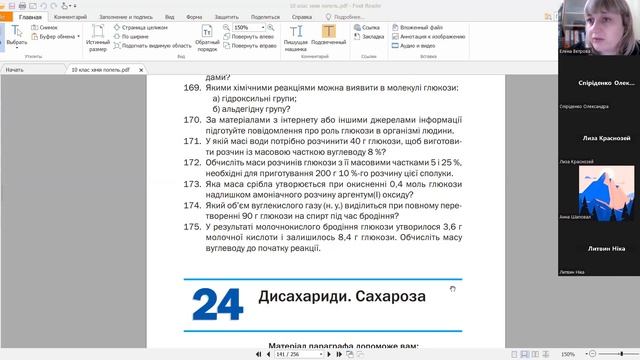Open touch mode dropdown in quick access toolbar
Image resolution: width=640 pixels, height=360 pixels.
(69, 6)
